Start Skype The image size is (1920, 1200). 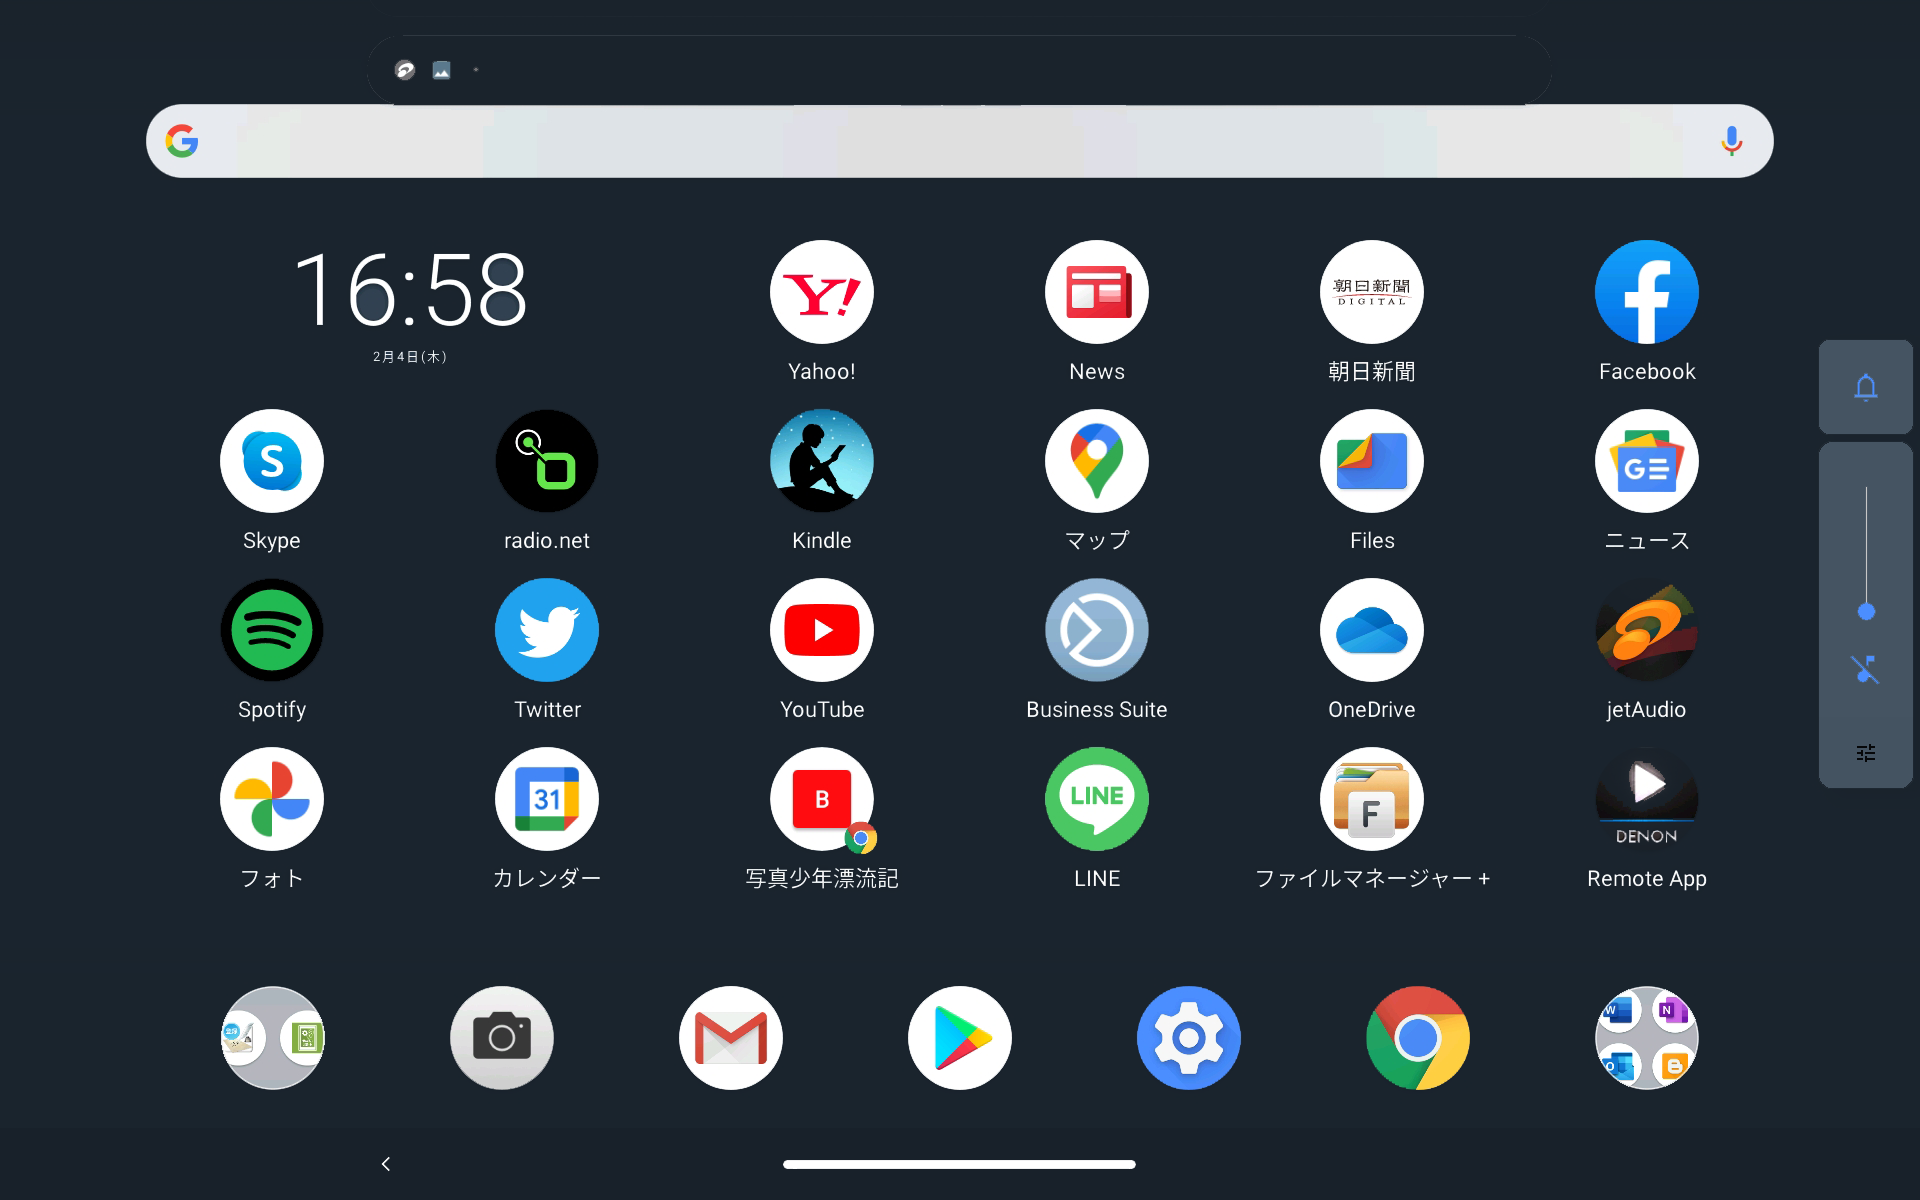271,461
